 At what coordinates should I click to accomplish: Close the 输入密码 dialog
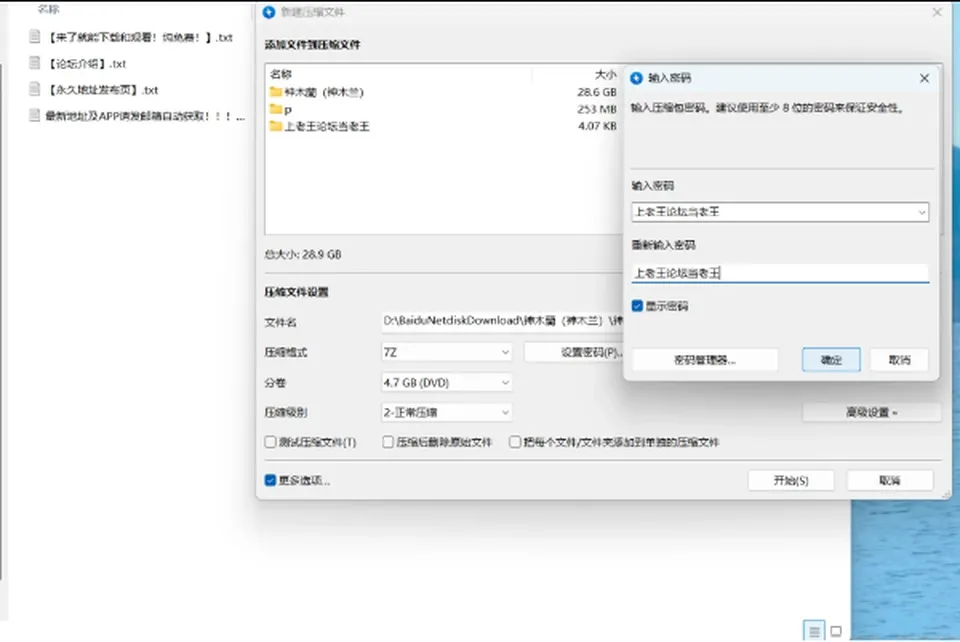[924, 78]
